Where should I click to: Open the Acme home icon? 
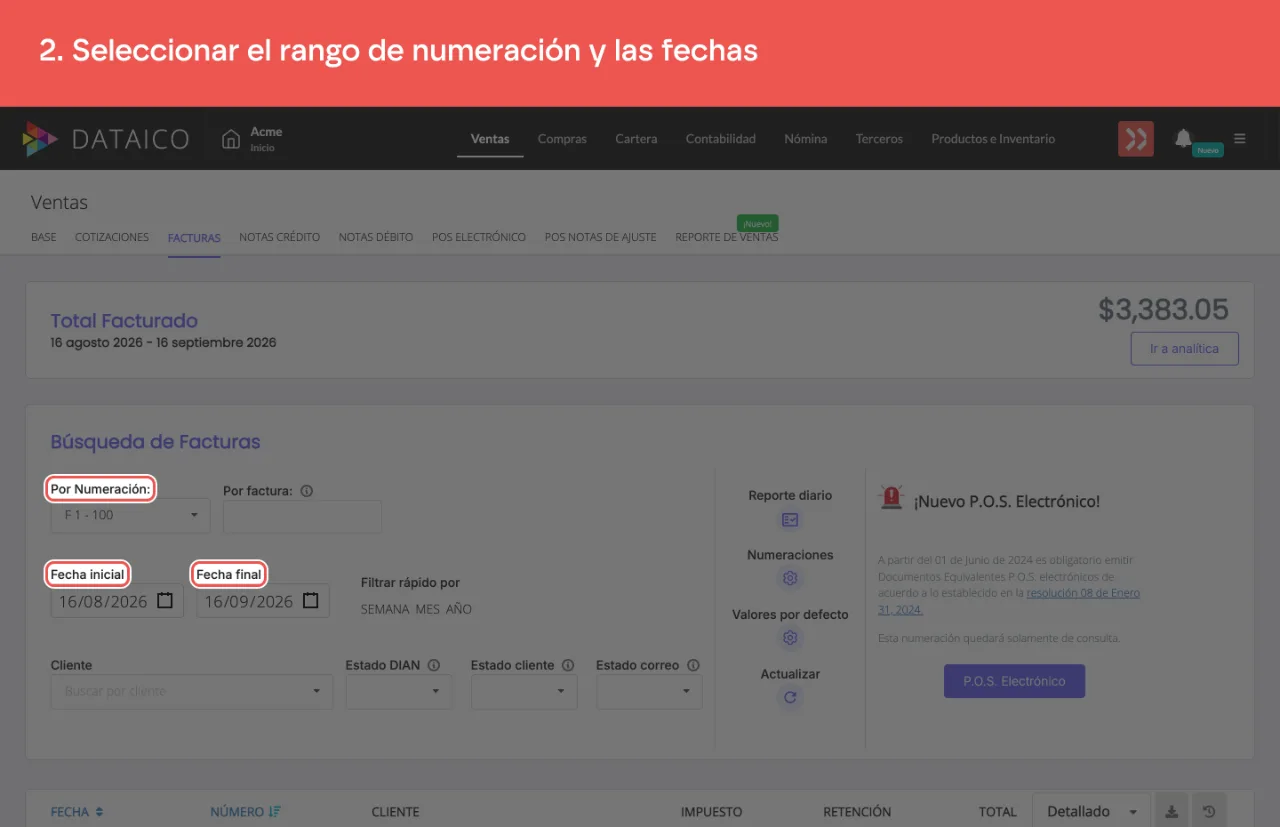click(x=231, y=139)
